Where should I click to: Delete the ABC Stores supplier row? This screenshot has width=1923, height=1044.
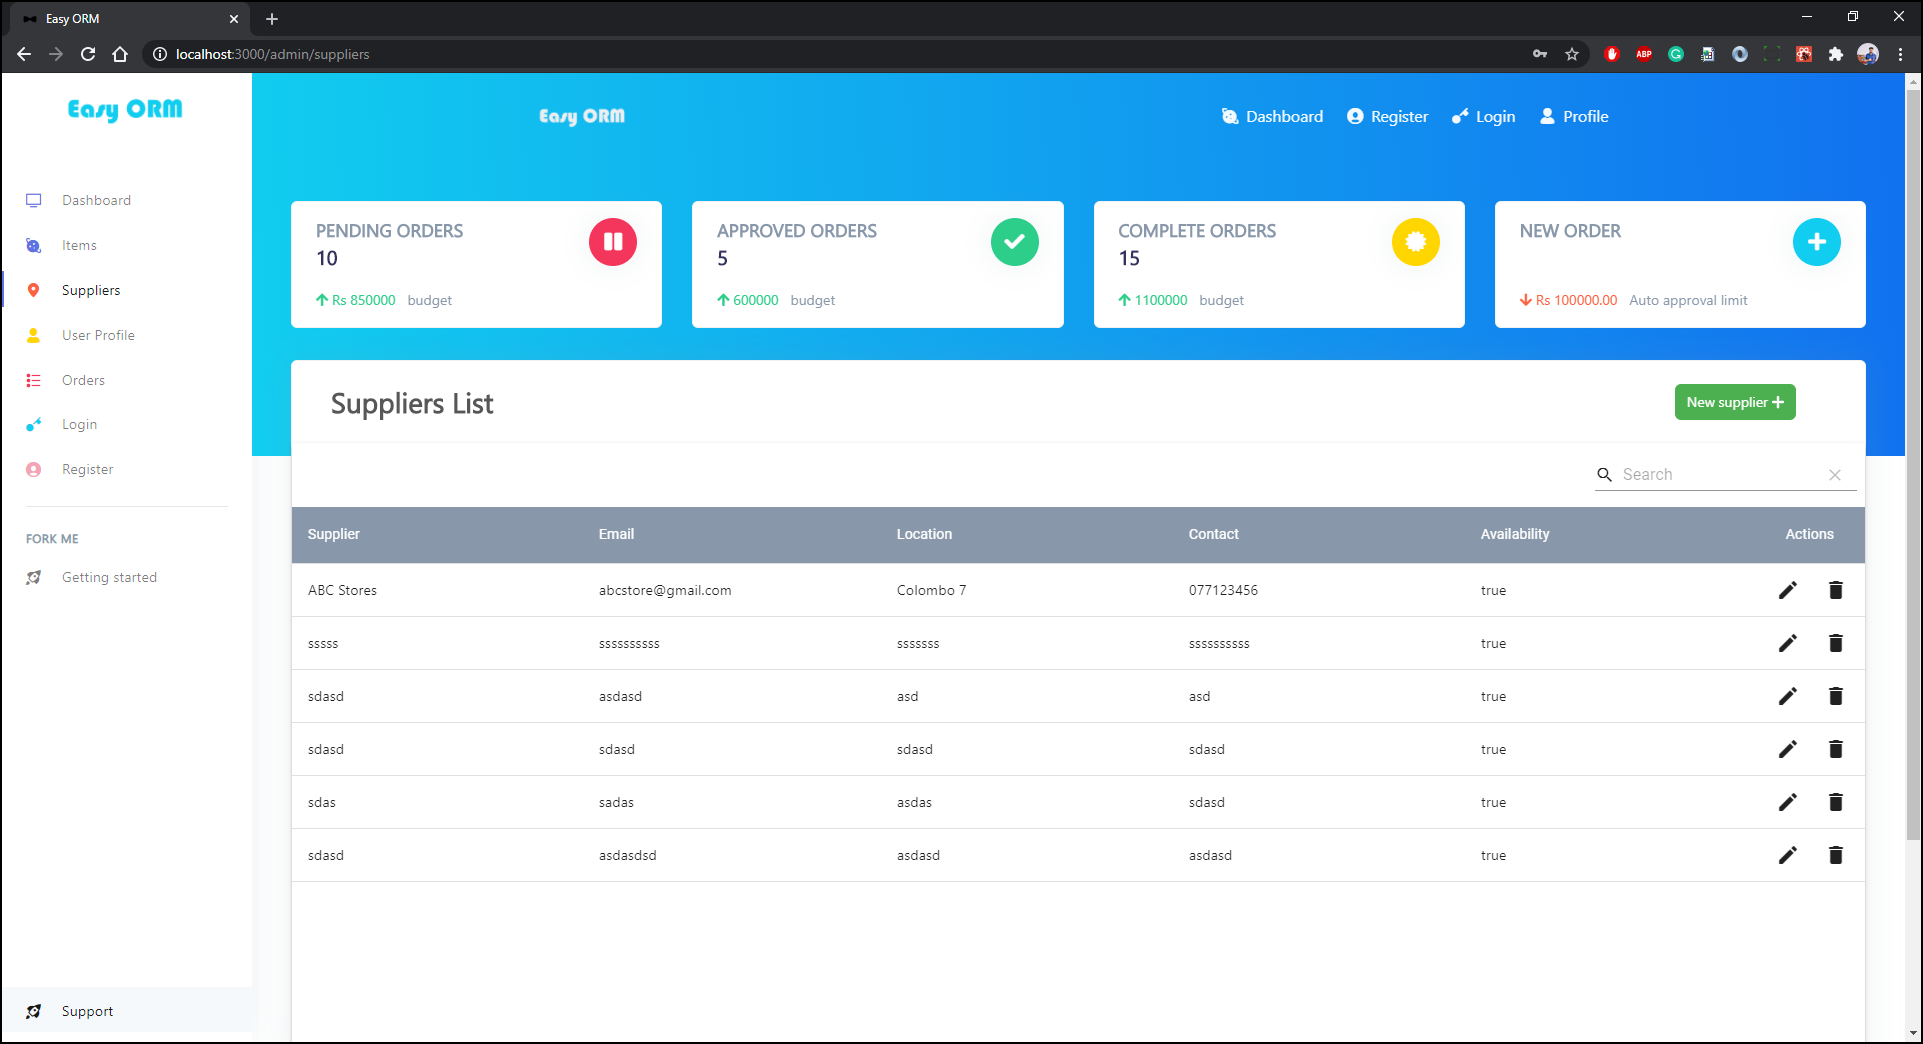point(1836,590)
